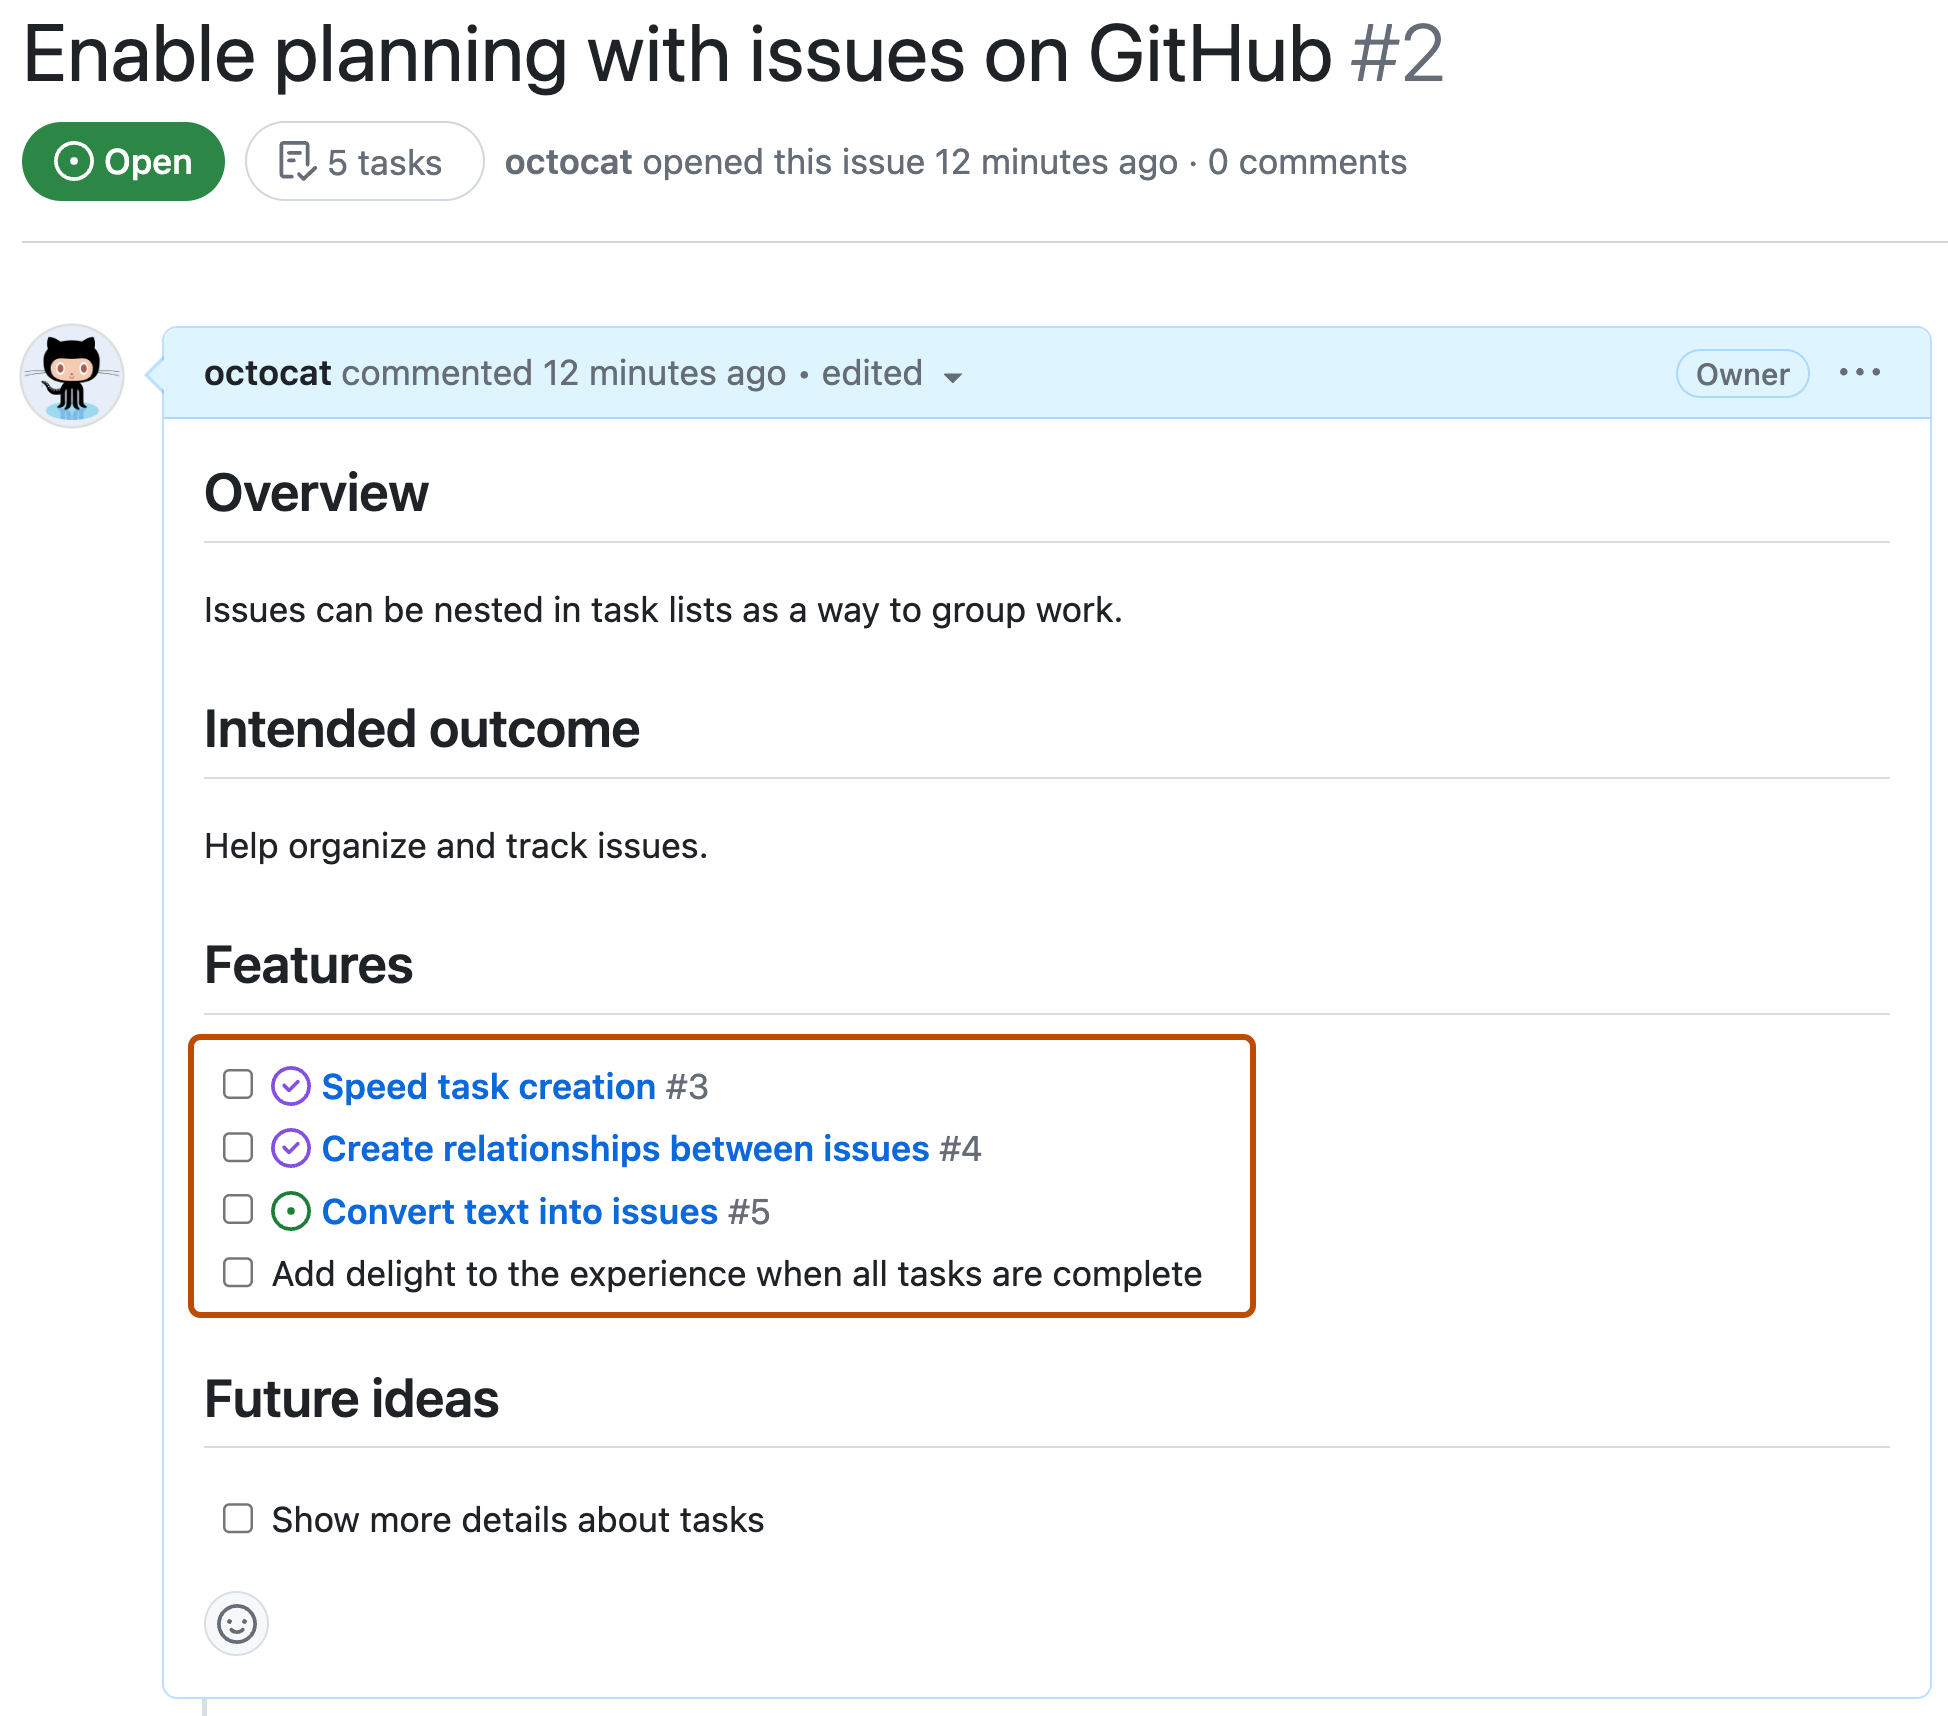Check the 'Show more details about tasks' checkbox
Image resolution: width=1948 pixels, height=1716 pixels.
(237, 1519)
